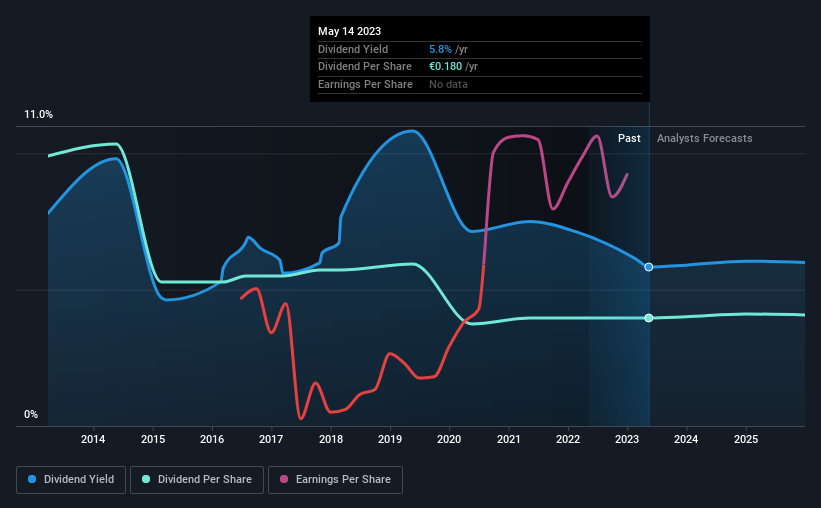The width and height of the screenshot is (821, 508).
Task: Select the blue Dividend Yield data point marker
Action: click(x=649, y=267)
